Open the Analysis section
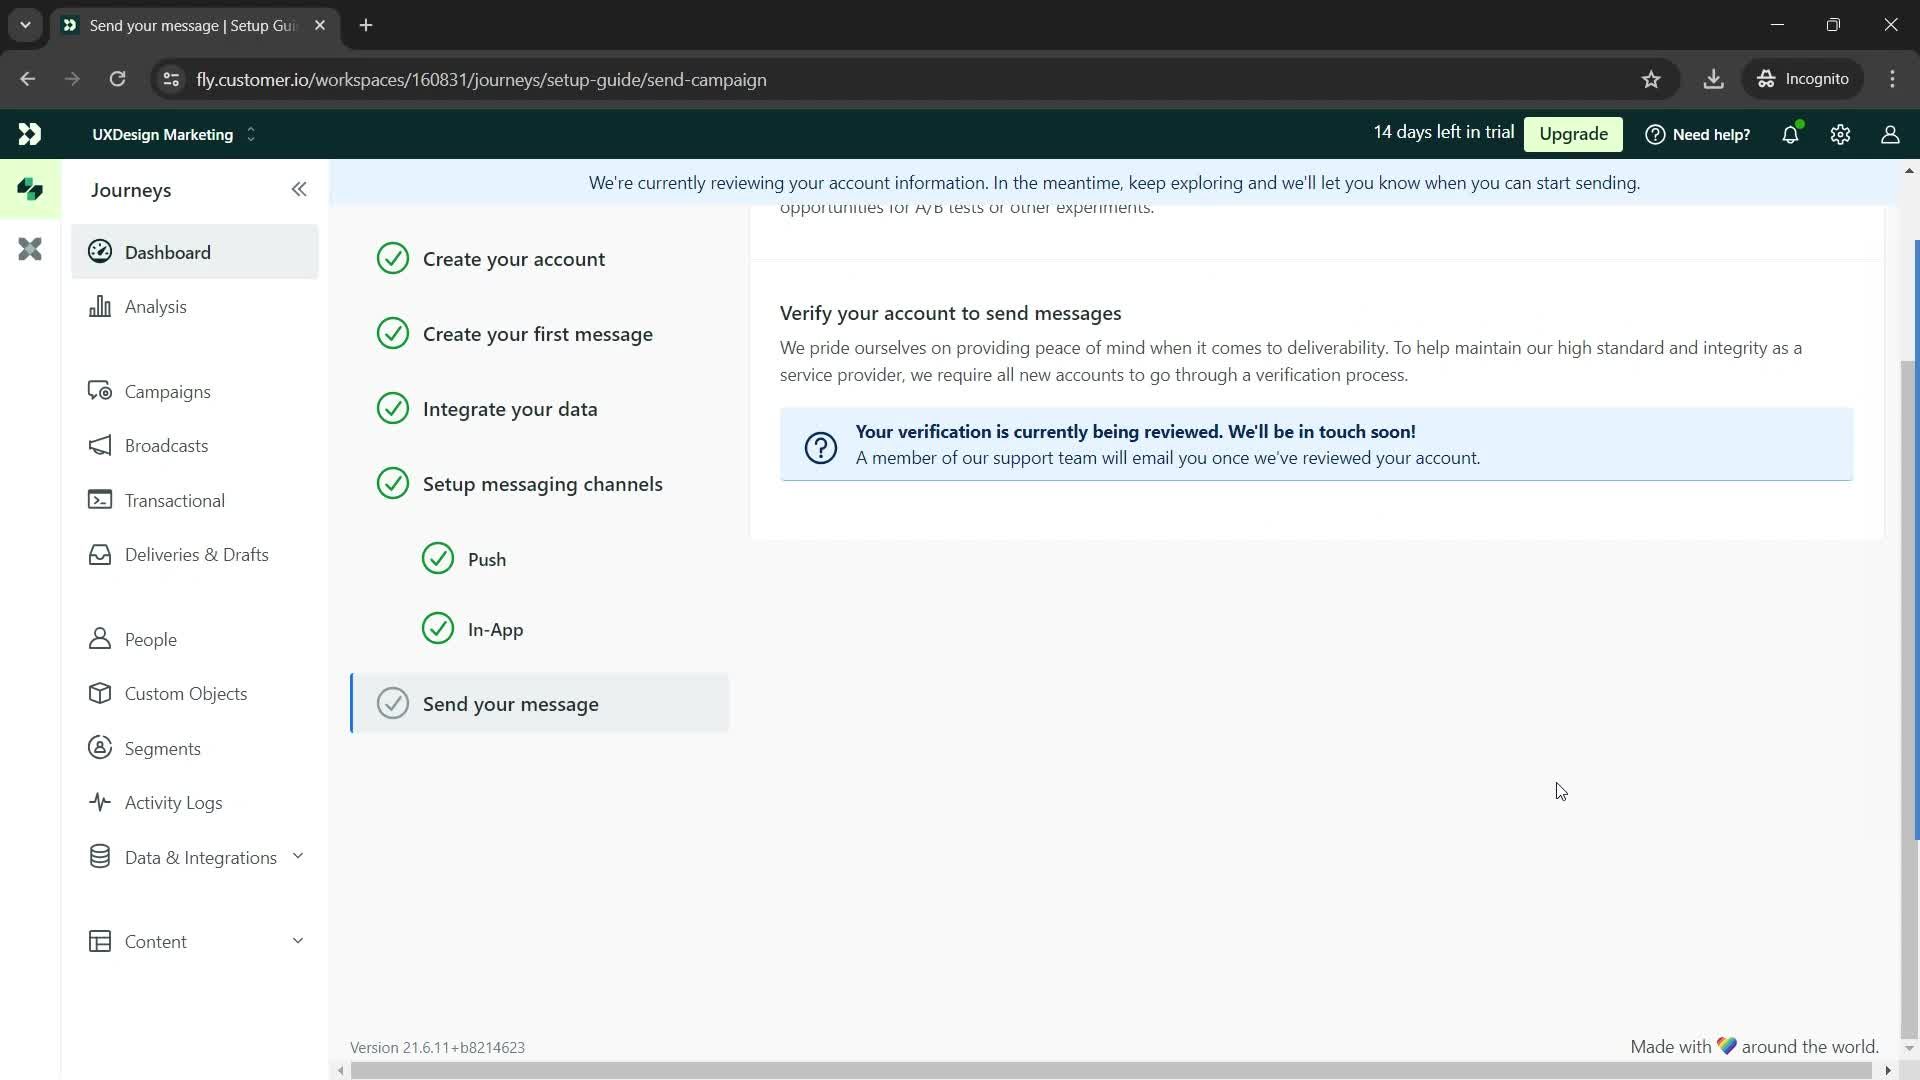This screenshot has height=1080, width=1920. 156,306
